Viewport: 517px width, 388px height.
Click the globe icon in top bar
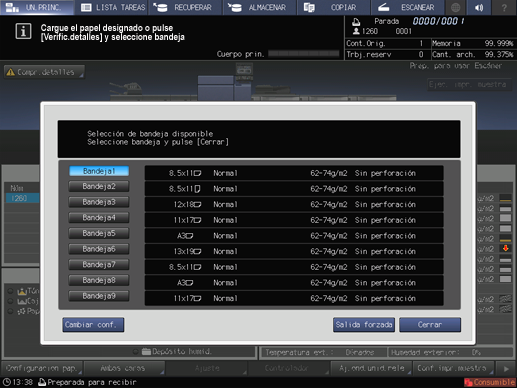pos(455,7)
